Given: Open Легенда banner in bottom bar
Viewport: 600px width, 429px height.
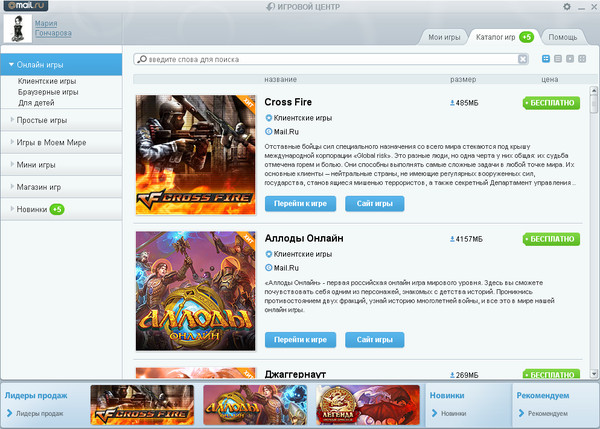Looking at the screenshot, I should point(368,405).
